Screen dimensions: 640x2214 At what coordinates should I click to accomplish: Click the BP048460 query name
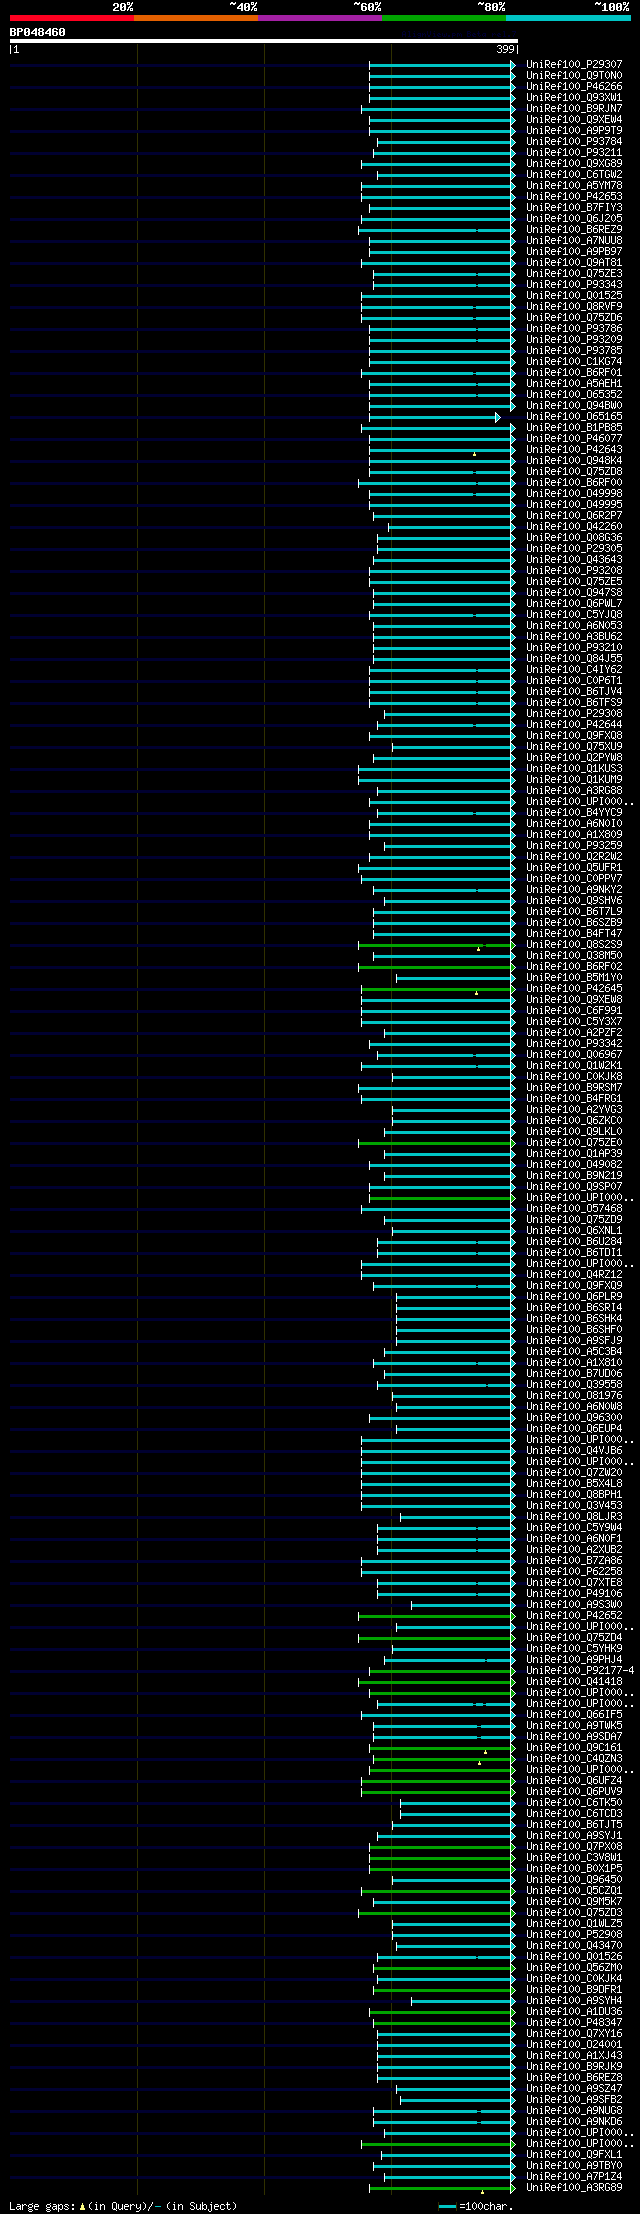[38, 32]
